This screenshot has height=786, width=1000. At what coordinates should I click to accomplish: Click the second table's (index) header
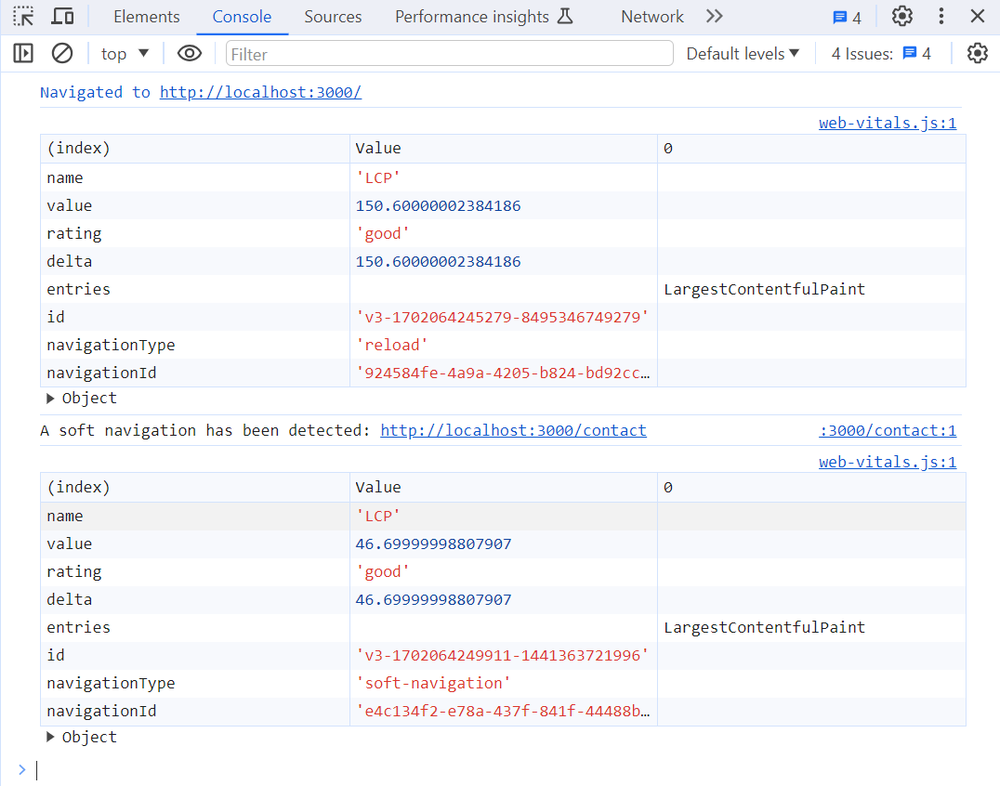click(195, 487)
